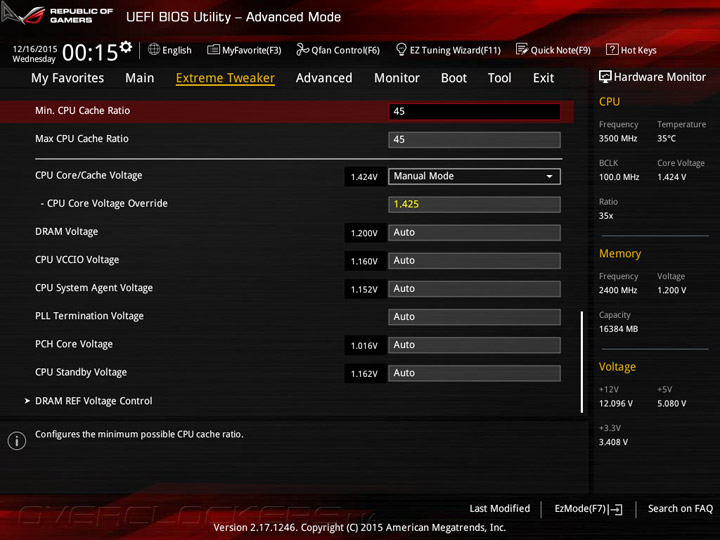Viewport: 720px width, 540px height.
Task: Select the CPU System Agent Voltage label
Action: point(94,288)
